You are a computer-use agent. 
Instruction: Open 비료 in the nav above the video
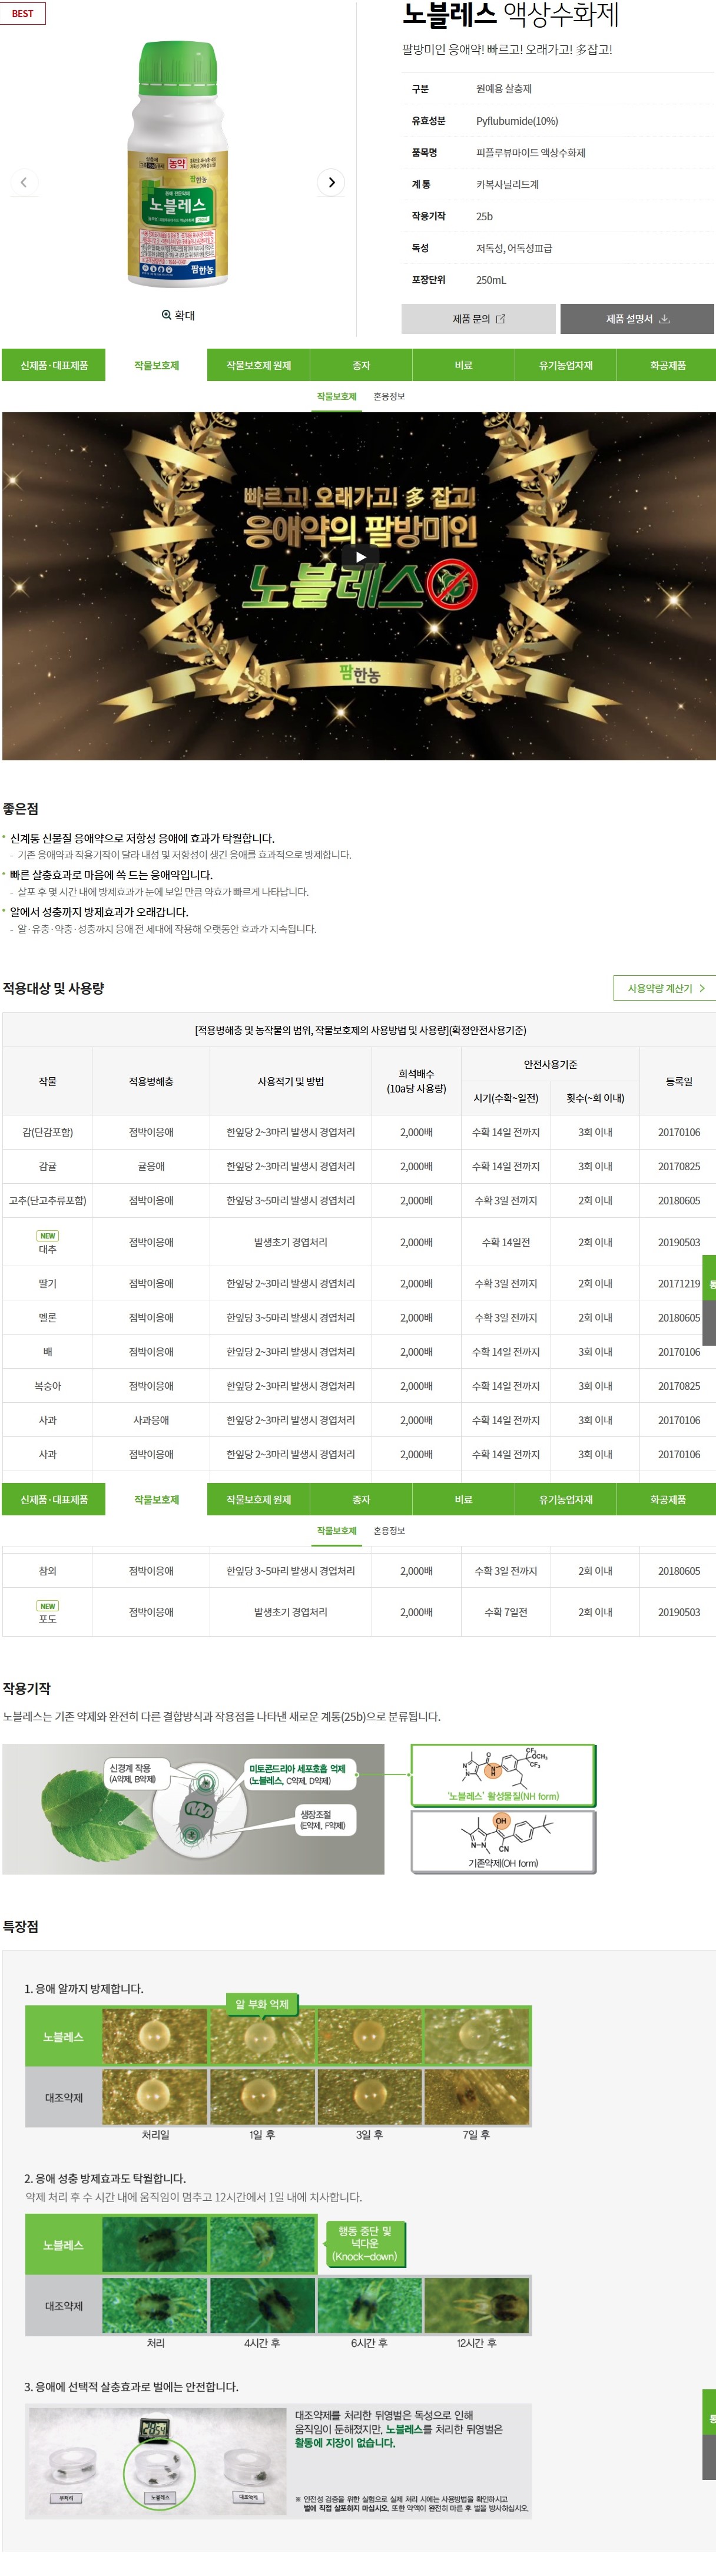coord(463,365)
